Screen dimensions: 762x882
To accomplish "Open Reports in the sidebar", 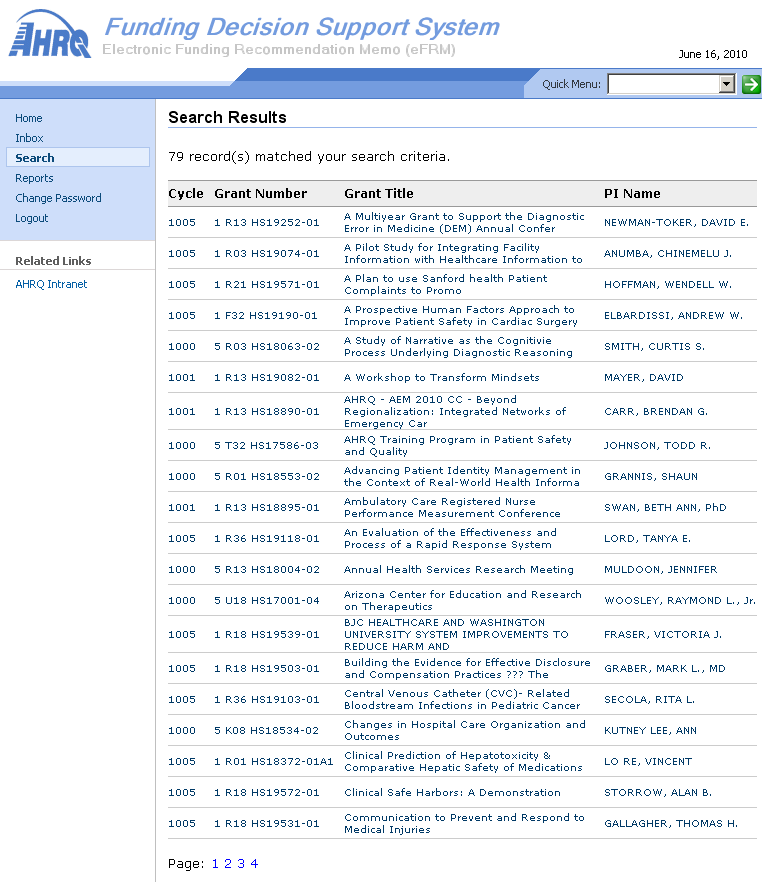I will tap(34, 178).
